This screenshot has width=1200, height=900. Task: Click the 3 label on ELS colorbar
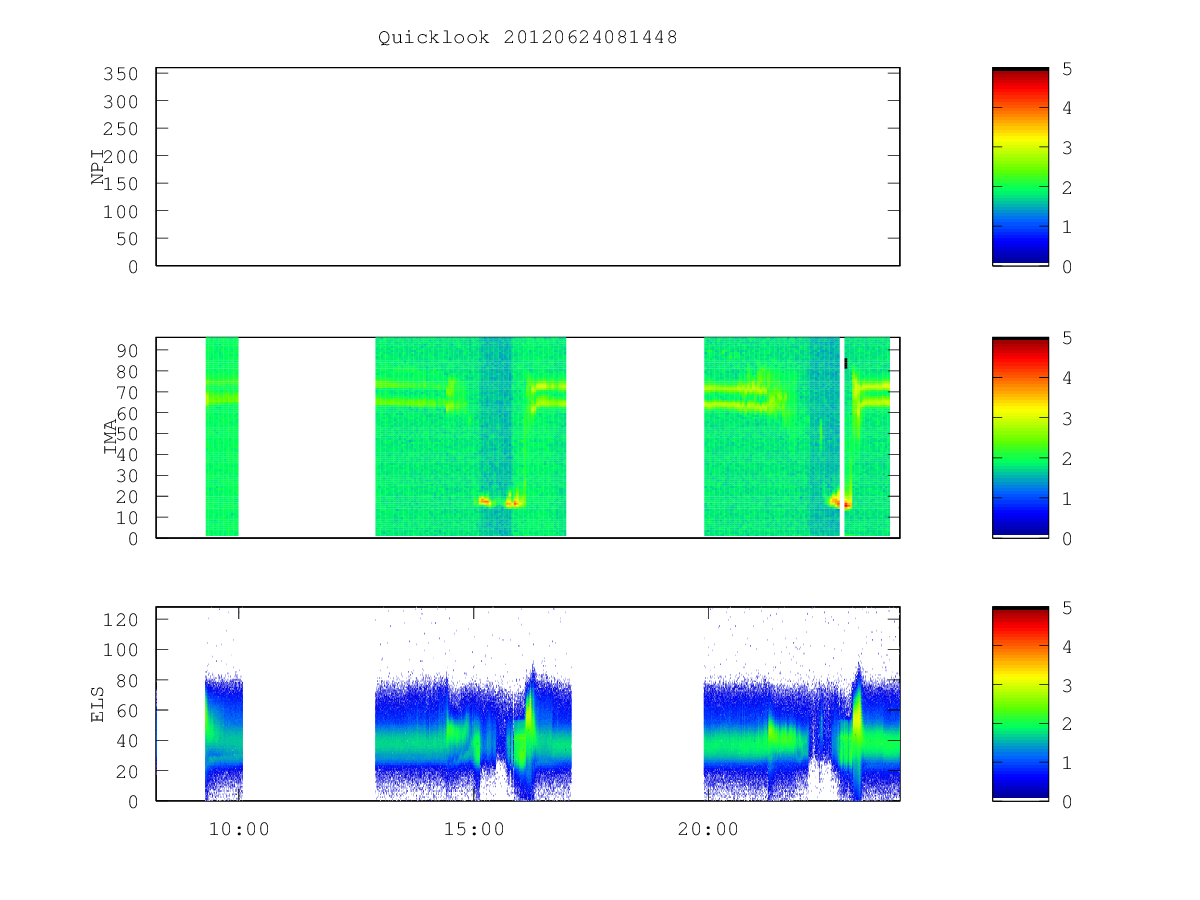(1067, 685)
